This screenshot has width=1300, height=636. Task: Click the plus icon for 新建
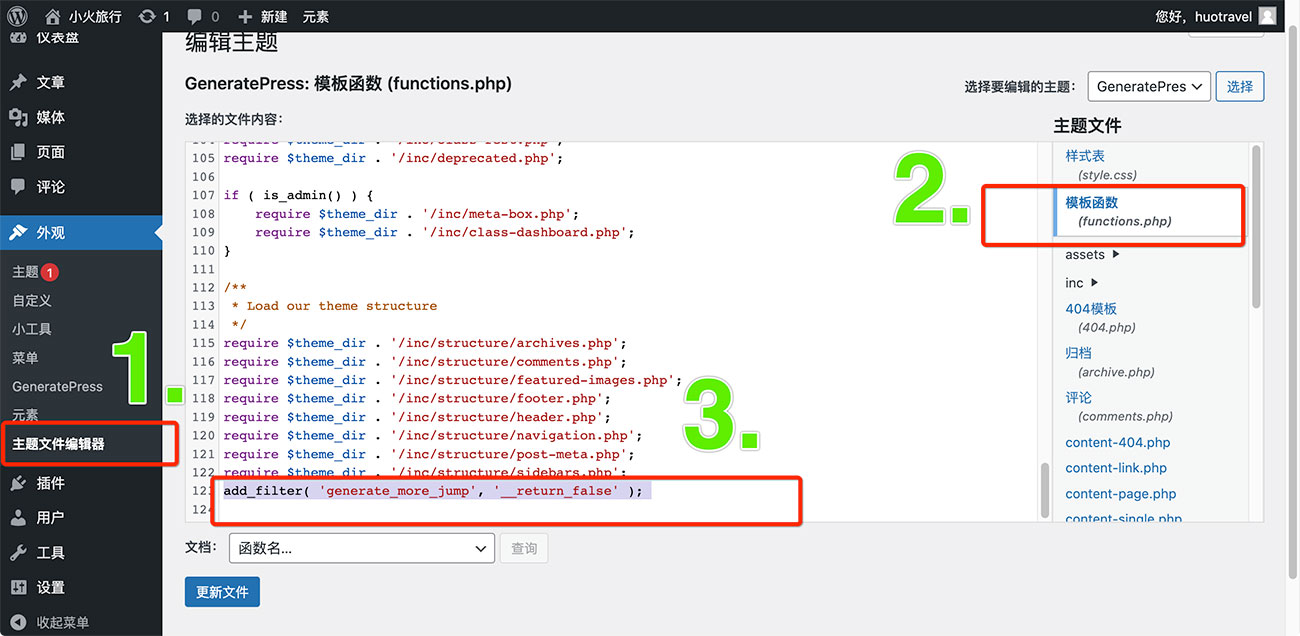pos(245,16)
